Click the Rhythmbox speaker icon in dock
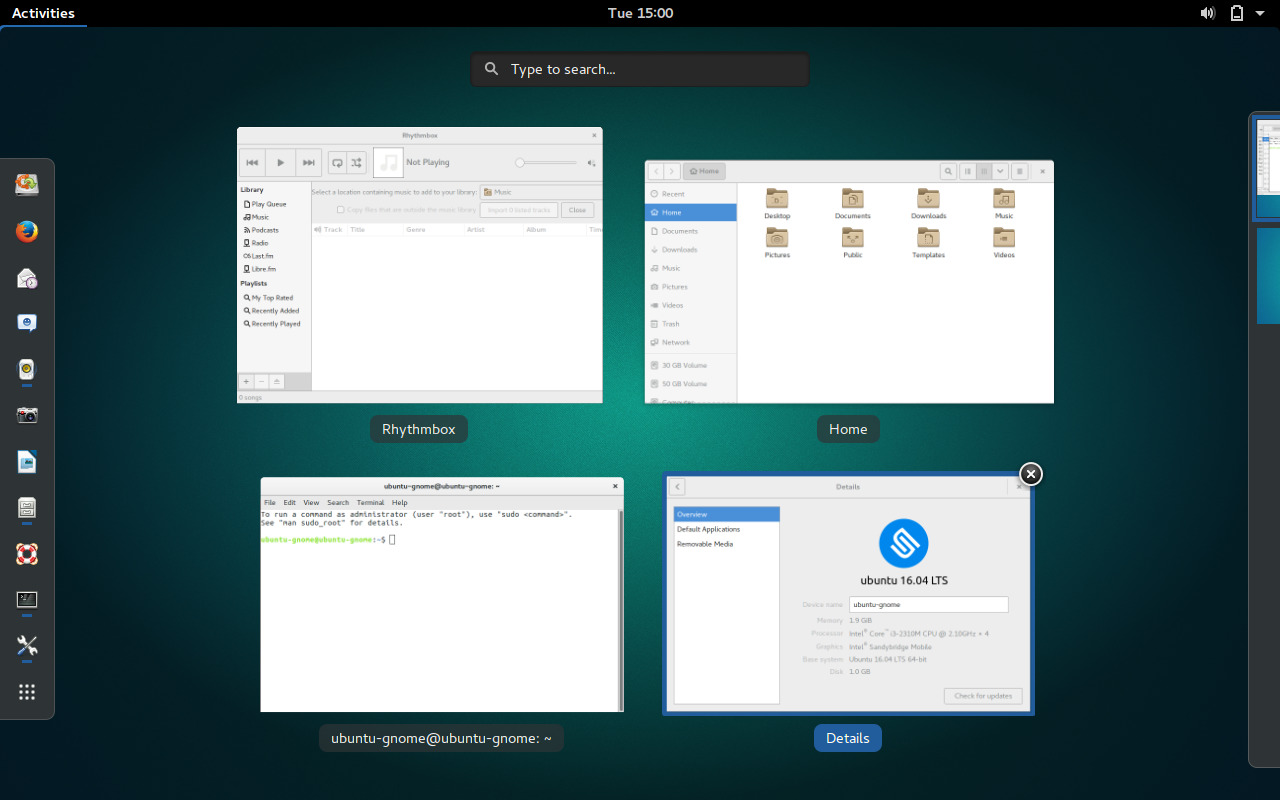 [x=27, y=369]
